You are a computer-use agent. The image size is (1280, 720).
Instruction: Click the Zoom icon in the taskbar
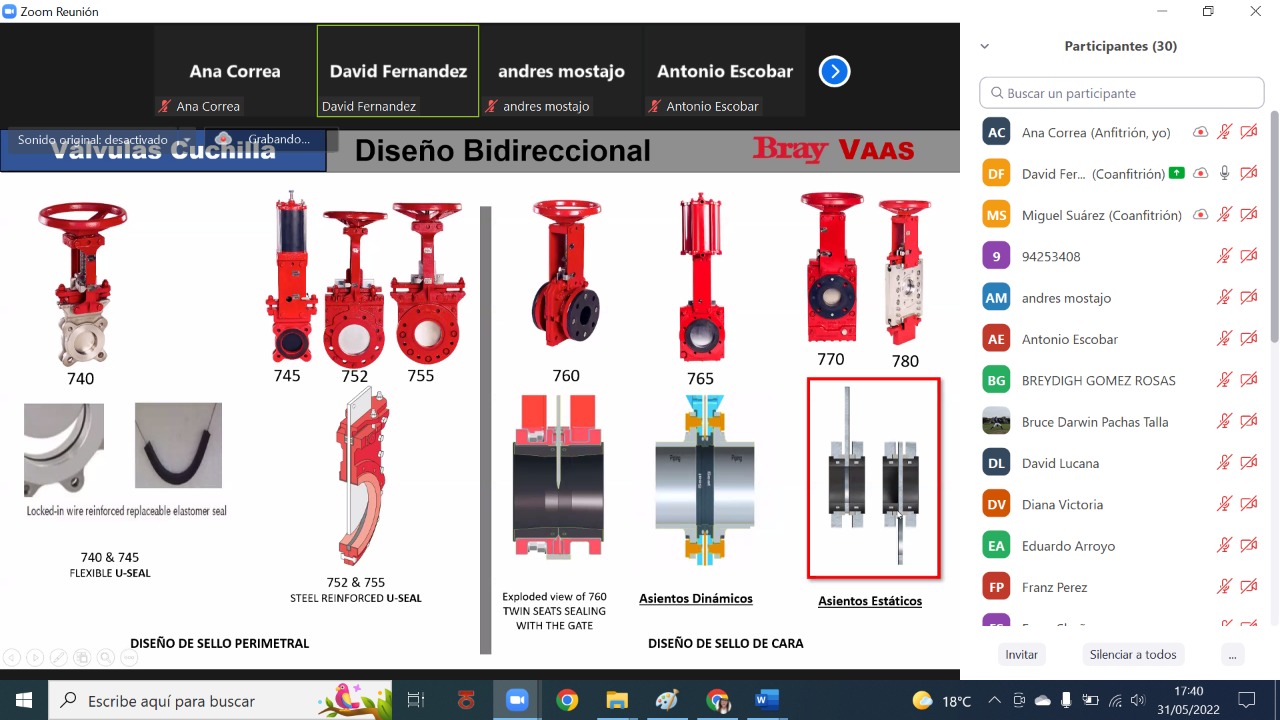(517, 700)
